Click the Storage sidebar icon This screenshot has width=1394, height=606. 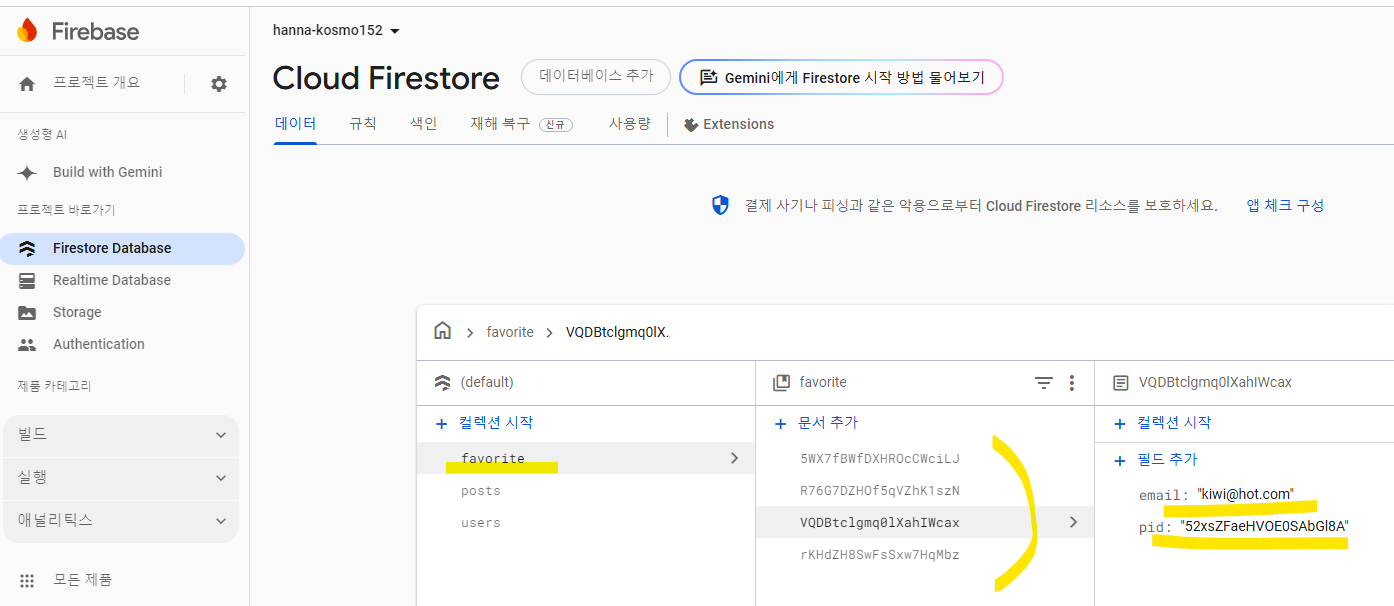pyautogui.click(x=27, y=312)
